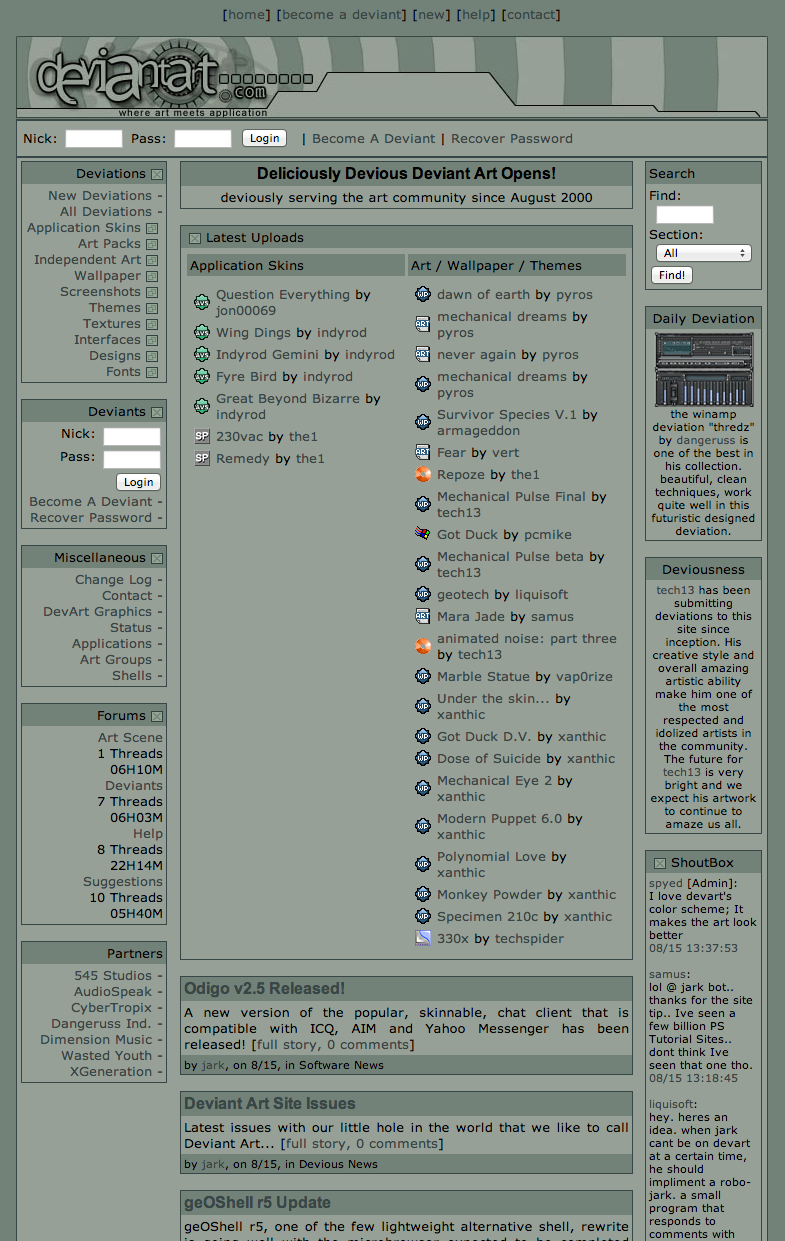
Task: Click the orange ball icon beside Repoze
Action: 423,474
